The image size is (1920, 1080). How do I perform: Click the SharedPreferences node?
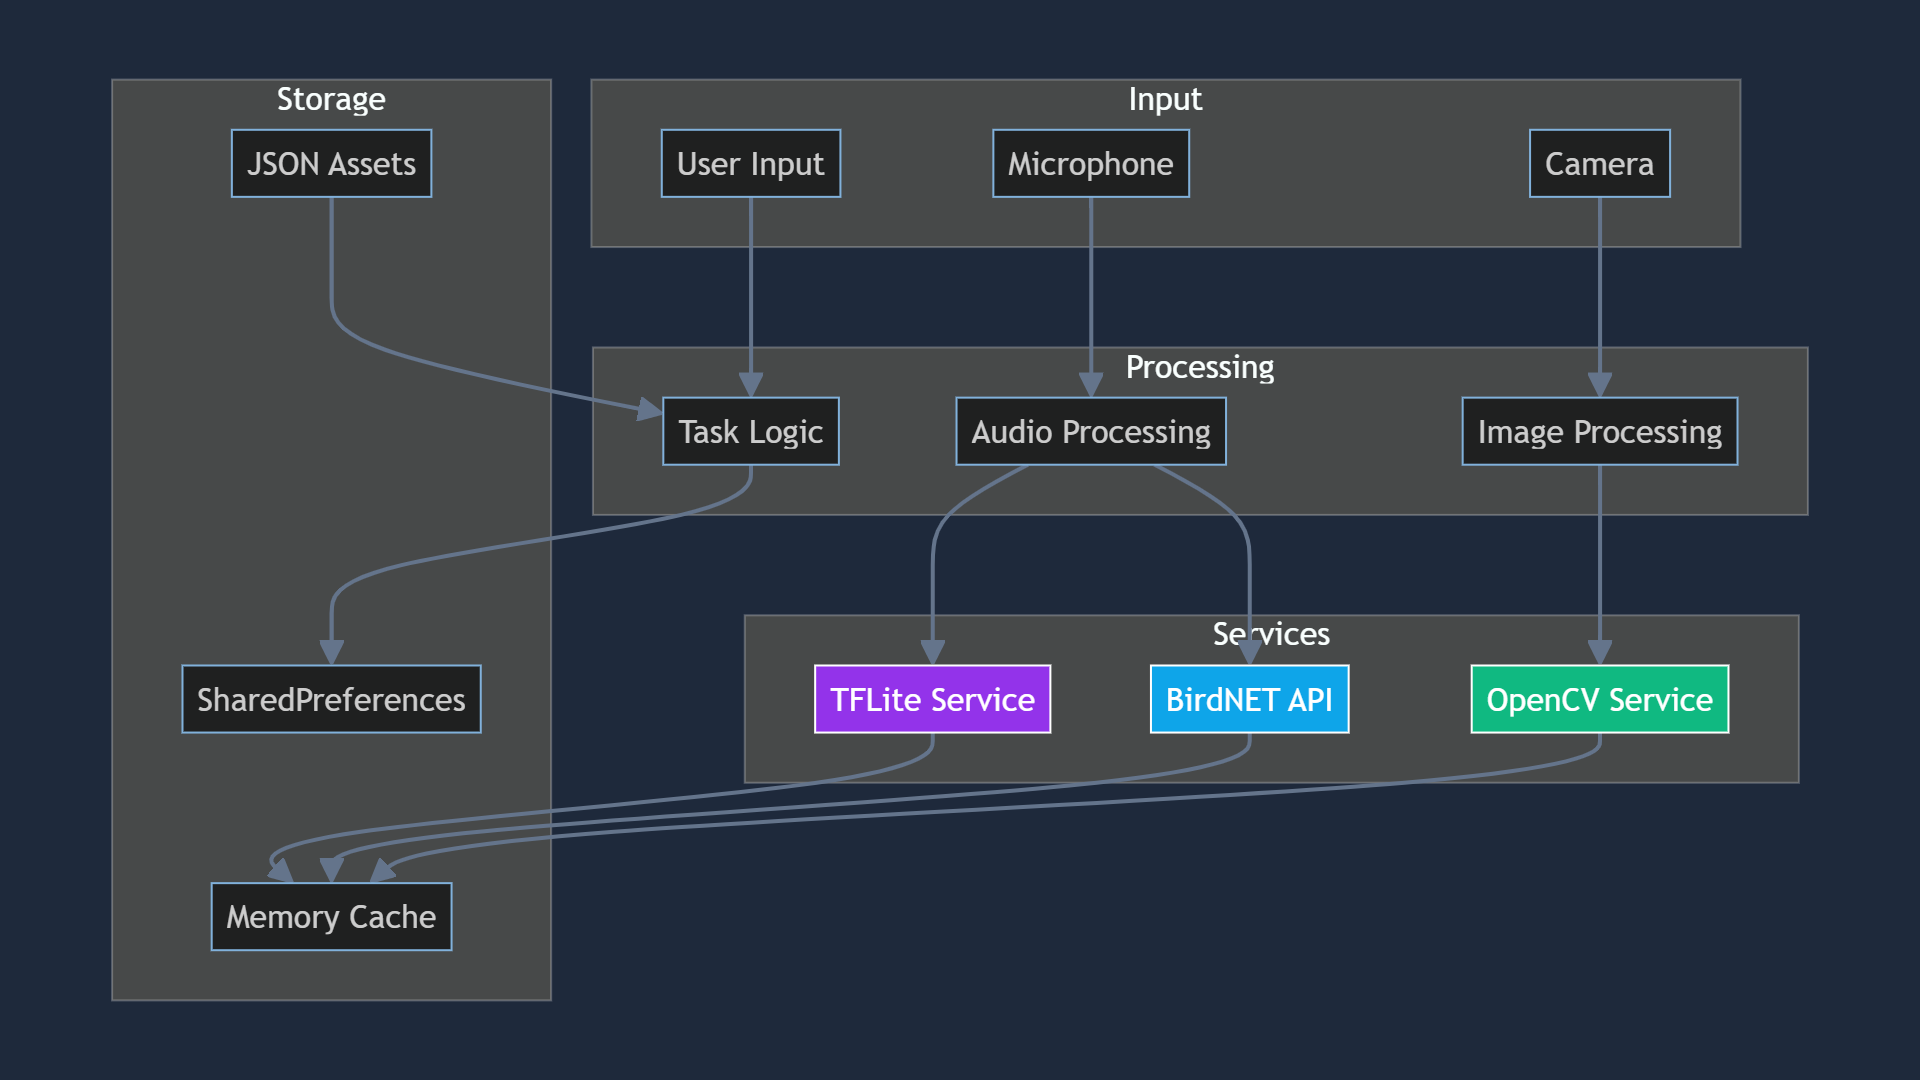point(331,700)
